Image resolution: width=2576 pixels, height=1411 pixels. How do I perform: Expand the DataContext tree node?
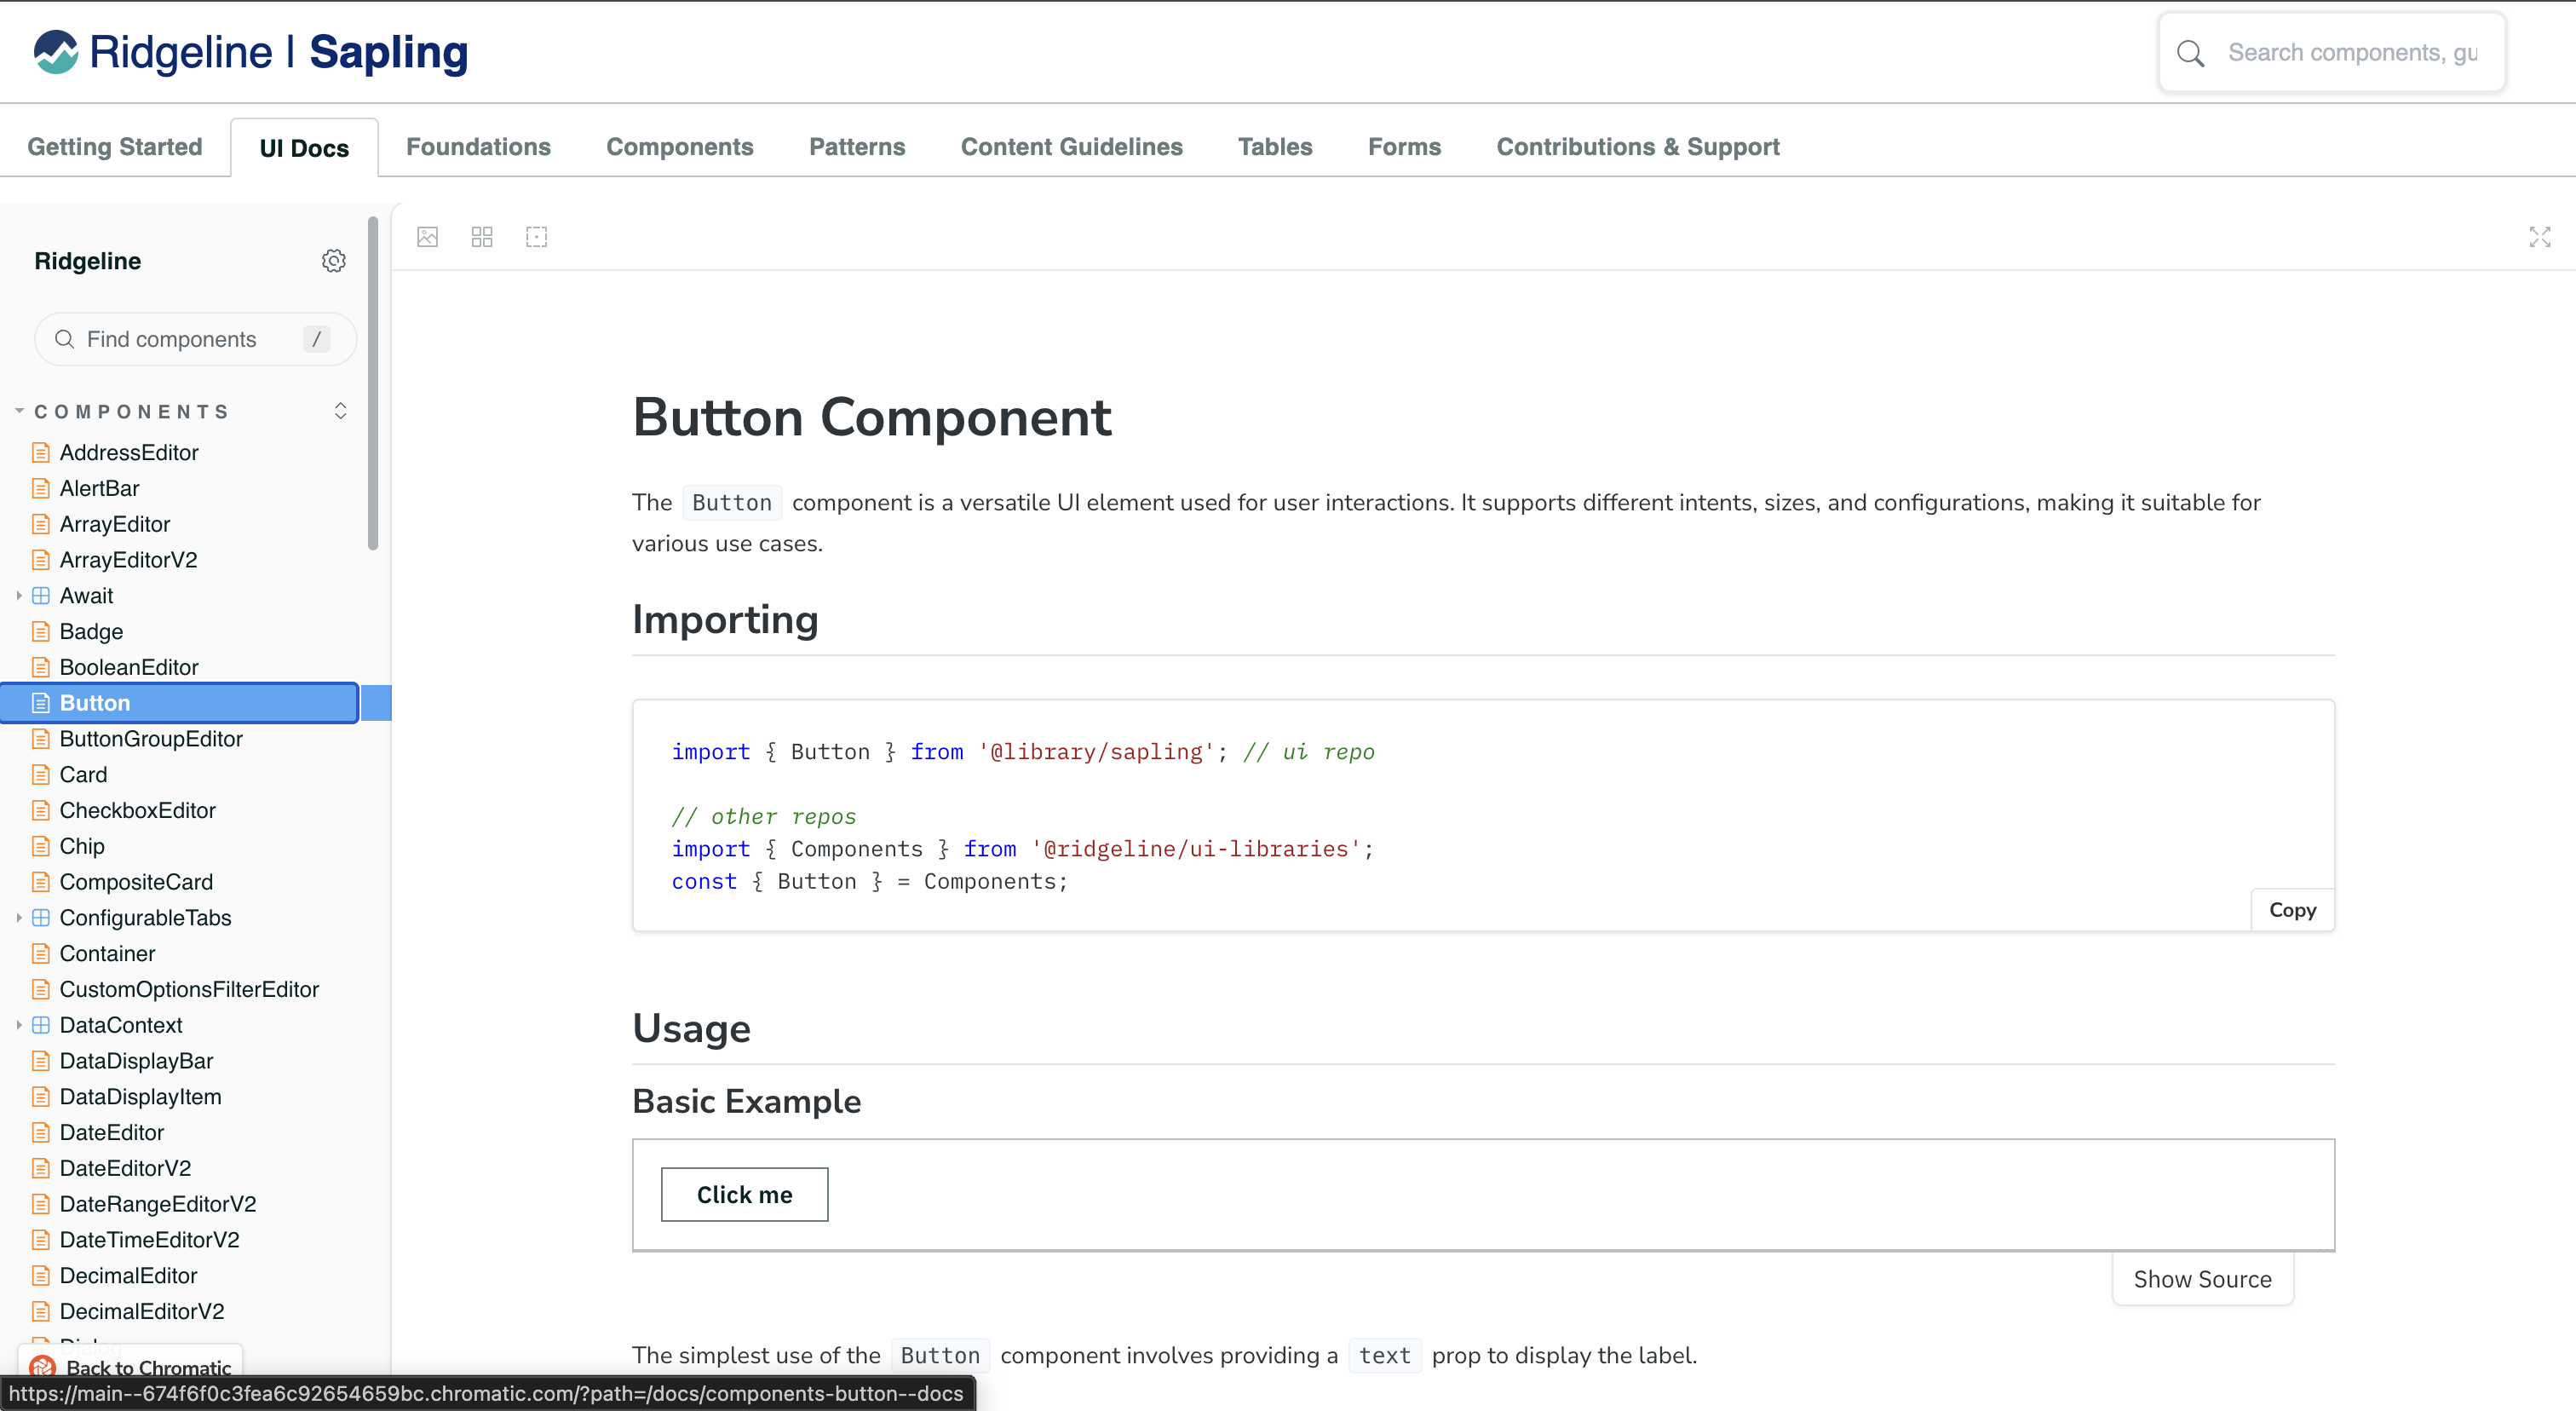[19, 1025]
